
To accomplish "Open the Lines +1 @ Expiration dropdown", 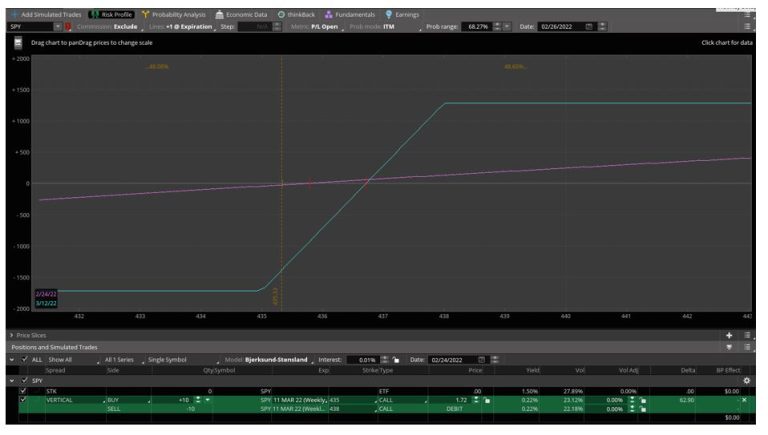I will pyautogui.click(x=182, y=26).
